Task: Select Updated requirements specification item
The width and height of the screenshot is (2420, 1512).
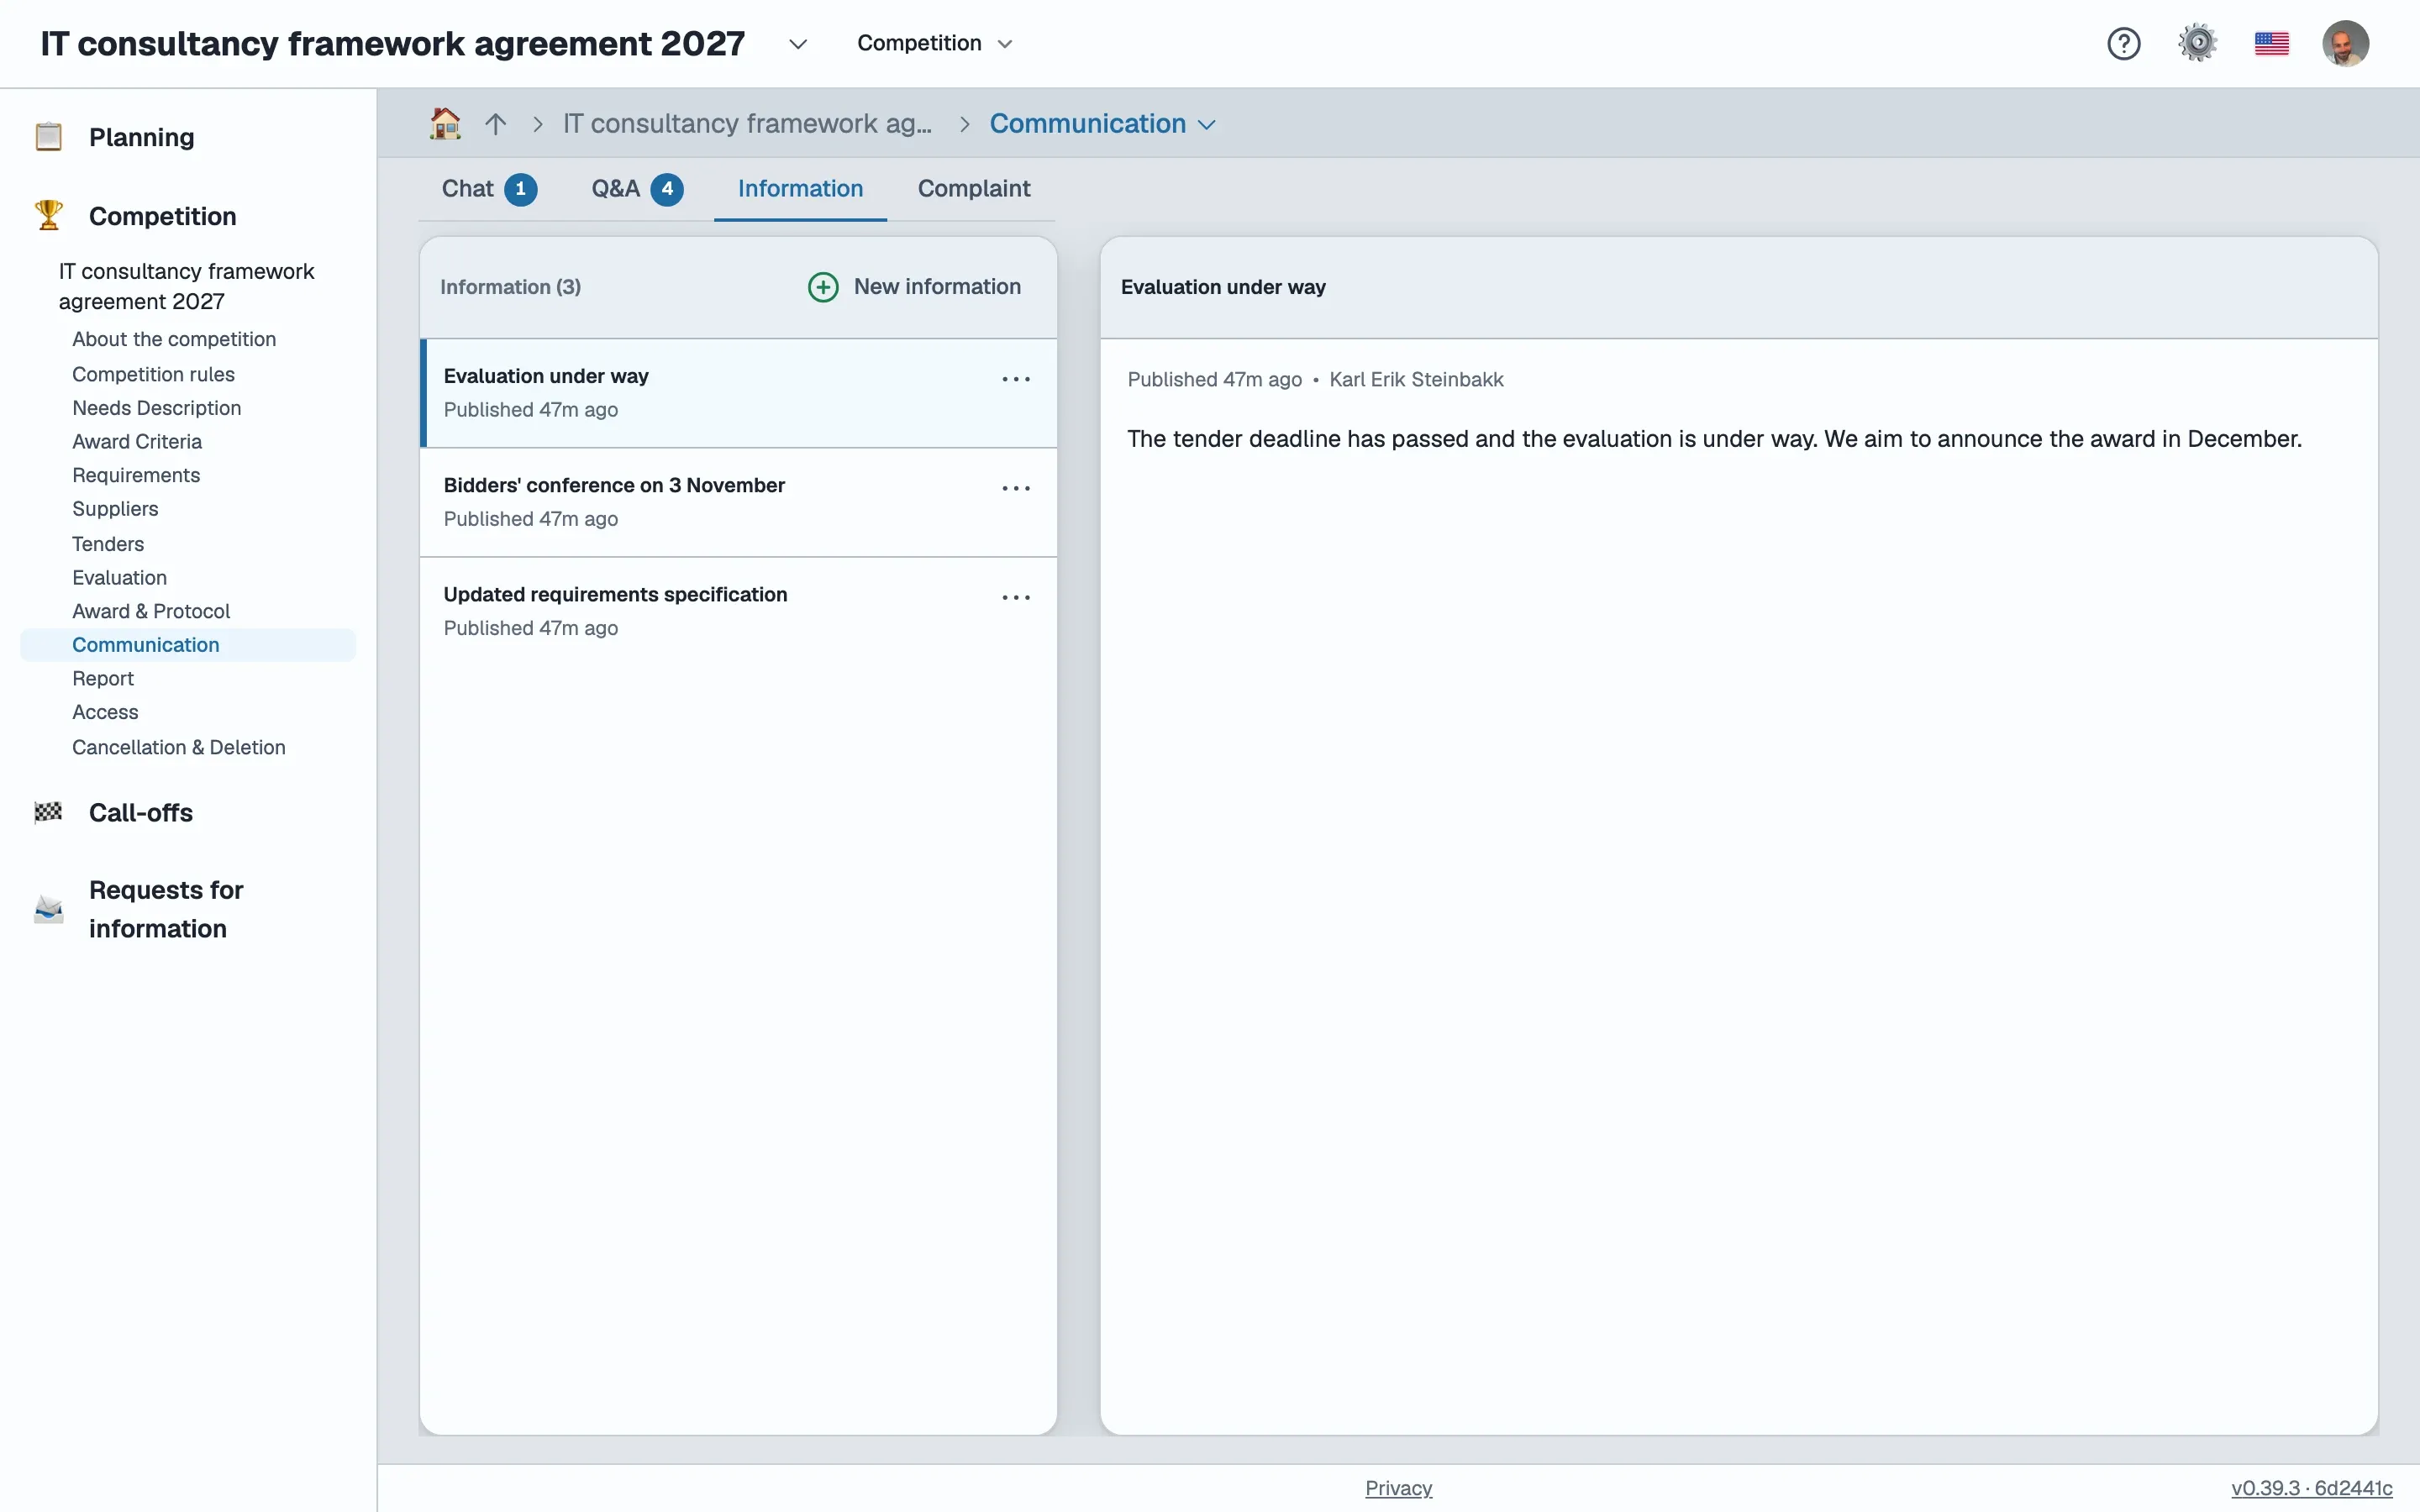Action: click(738, 610)
